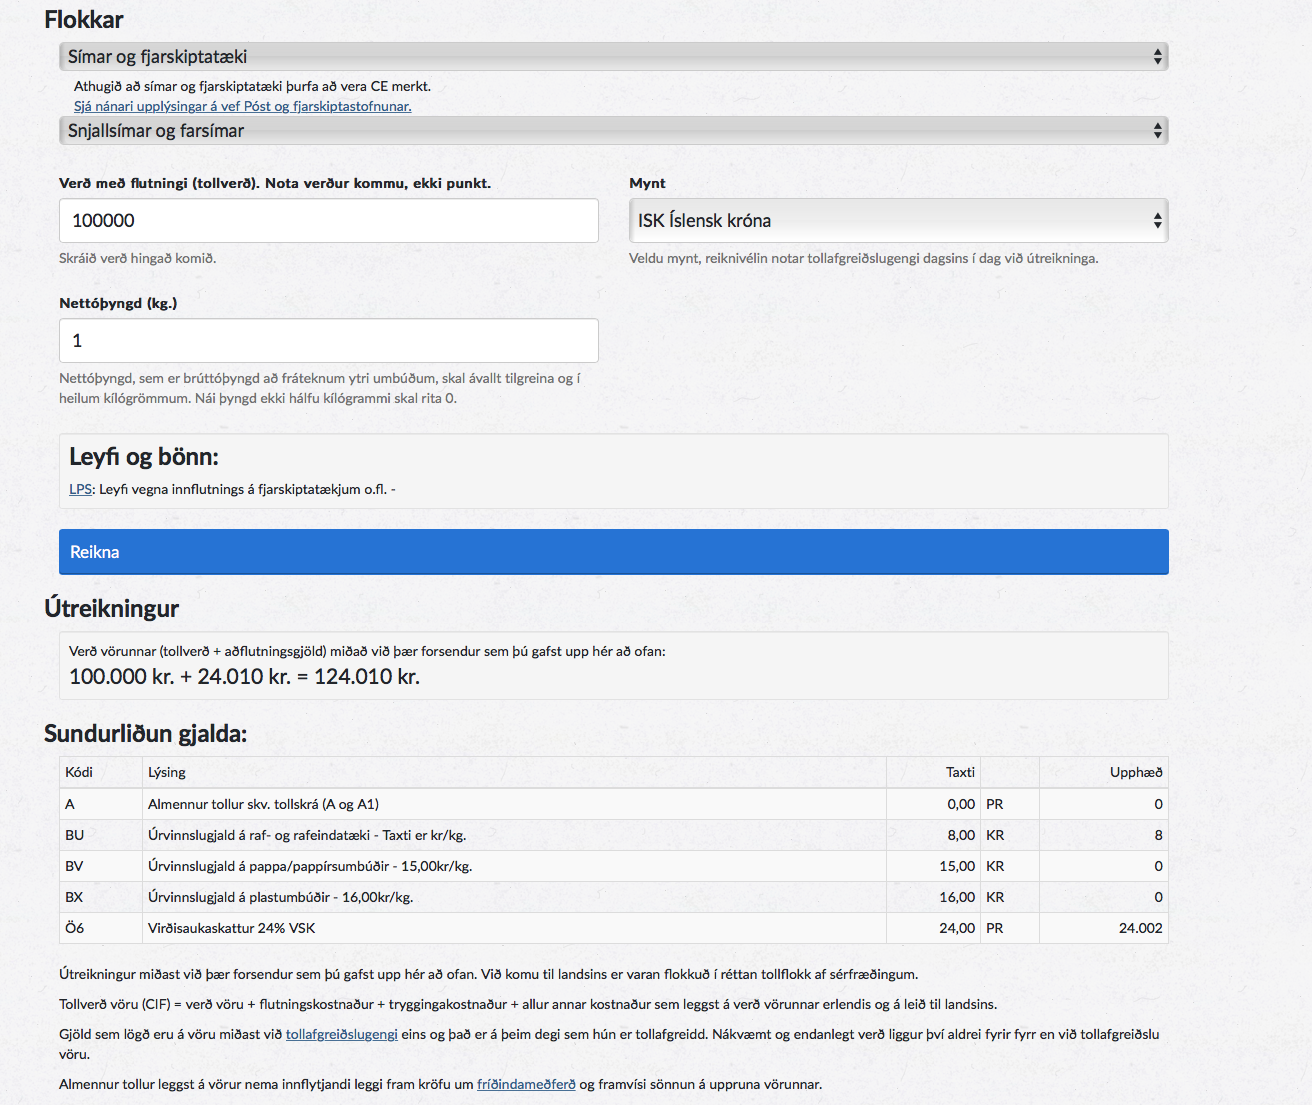This screenshot has height=1105, width=1312.
Task: Click the Kódi column header
Action: click(79, 772)
